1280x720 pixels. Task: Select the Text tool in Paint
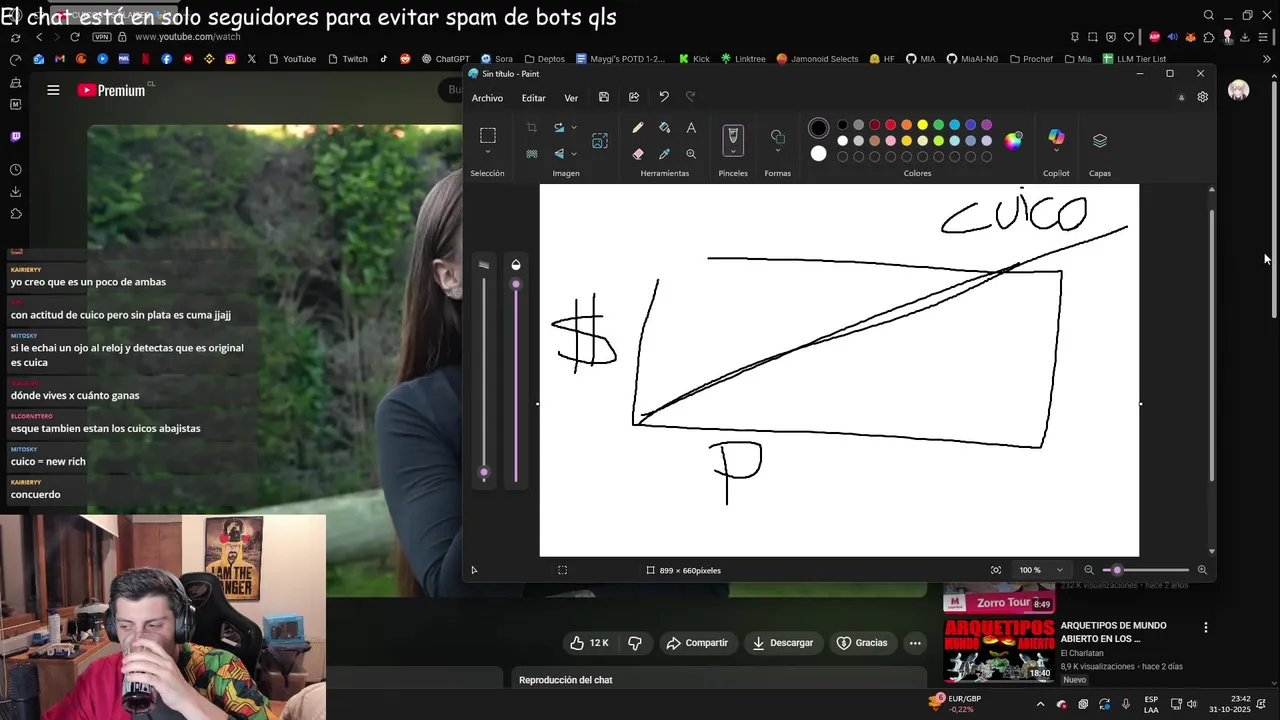point(691,128)
